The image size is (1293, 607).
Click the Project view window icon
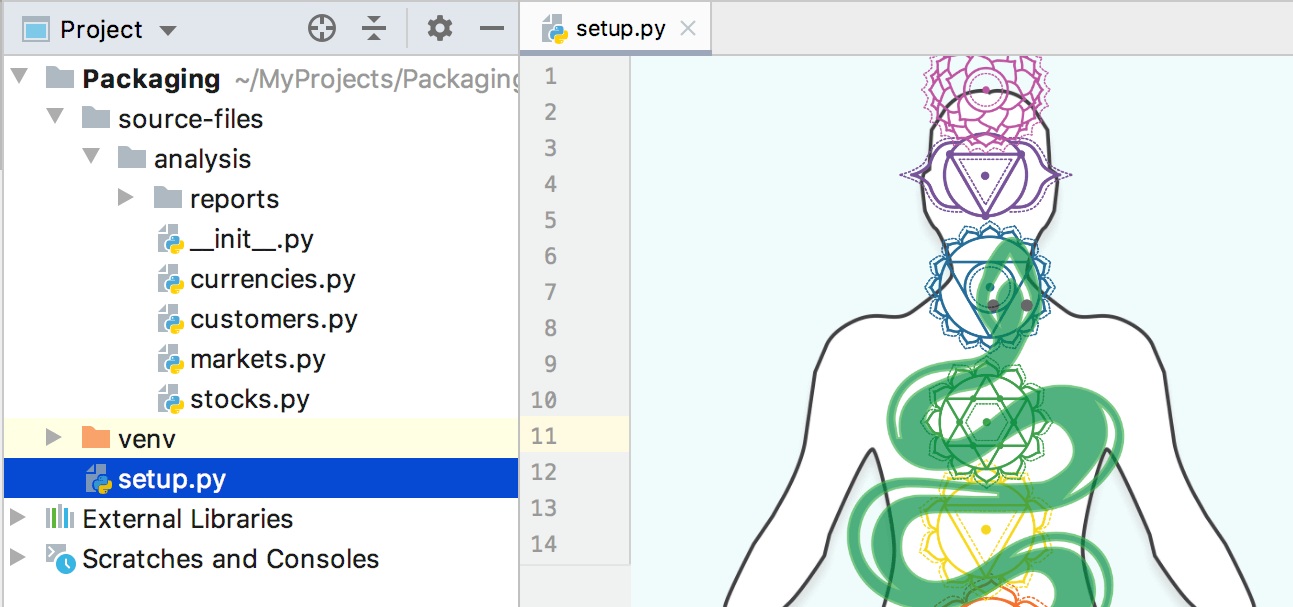(x=36, y=30)
